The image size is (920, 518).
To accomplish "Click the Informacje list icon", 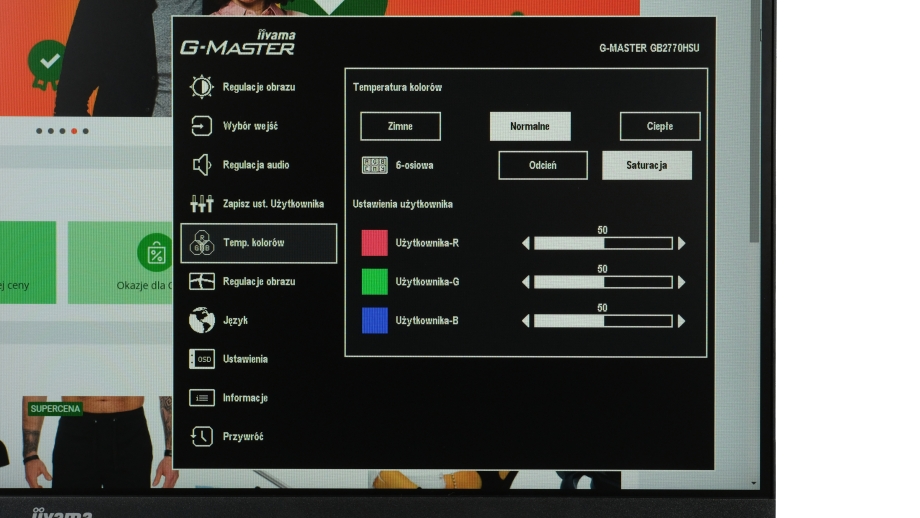I will click(x=201, y=398).
